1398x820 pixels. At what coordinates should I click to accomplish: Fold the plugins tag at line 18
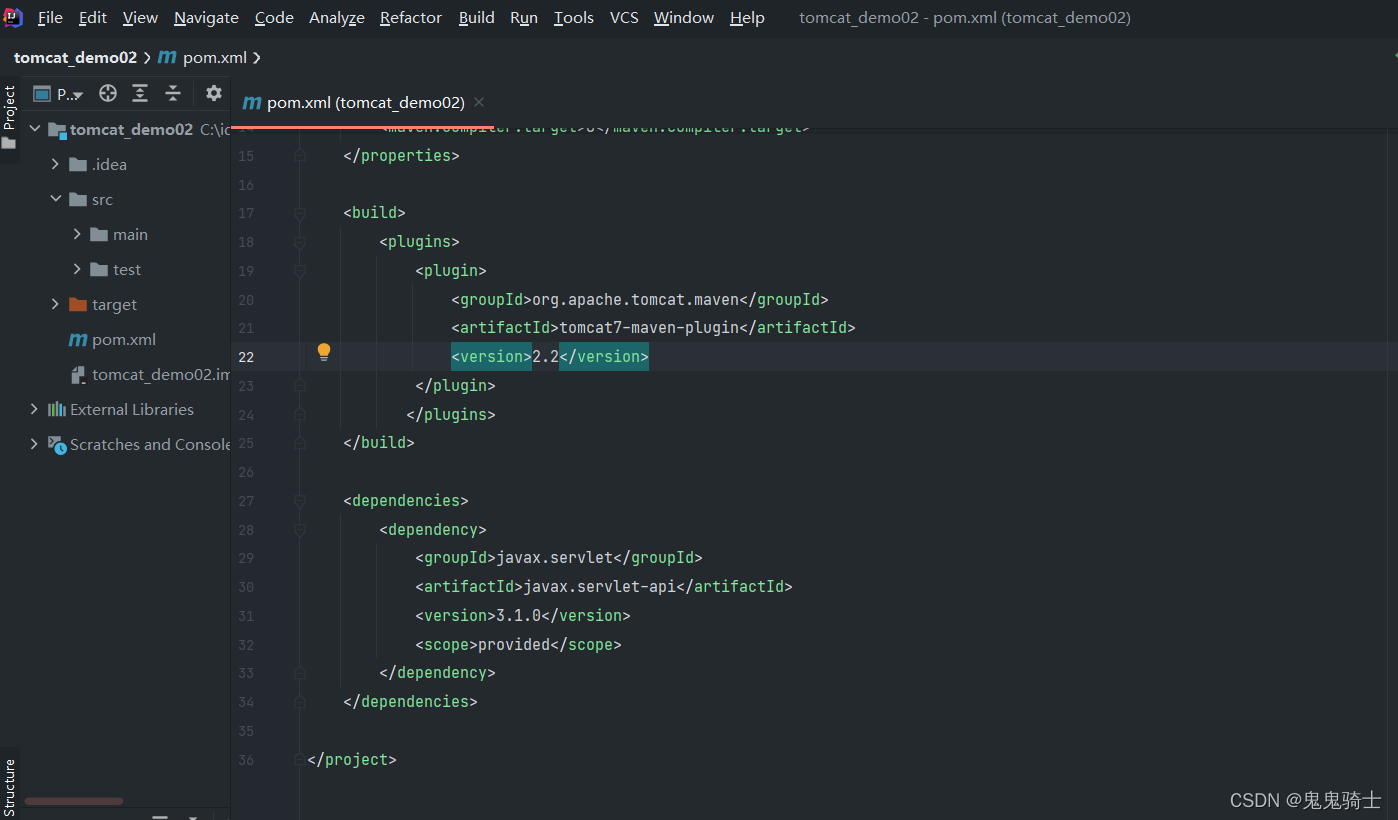point(299,242)
